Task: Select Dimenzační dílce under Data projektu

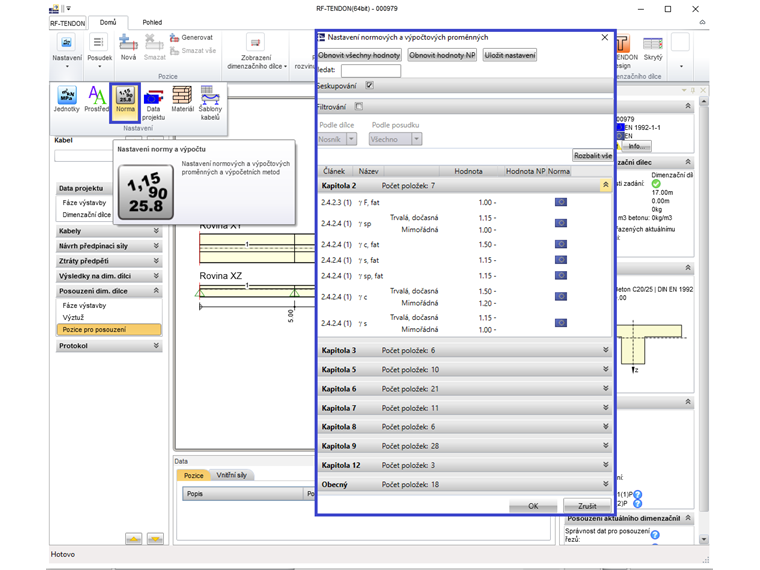Action: [86, 214]
